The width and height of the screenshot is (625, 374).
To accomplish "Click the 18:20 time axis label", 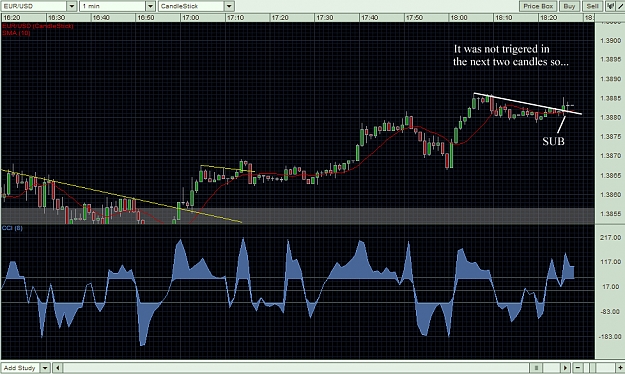I will point(548,18).
